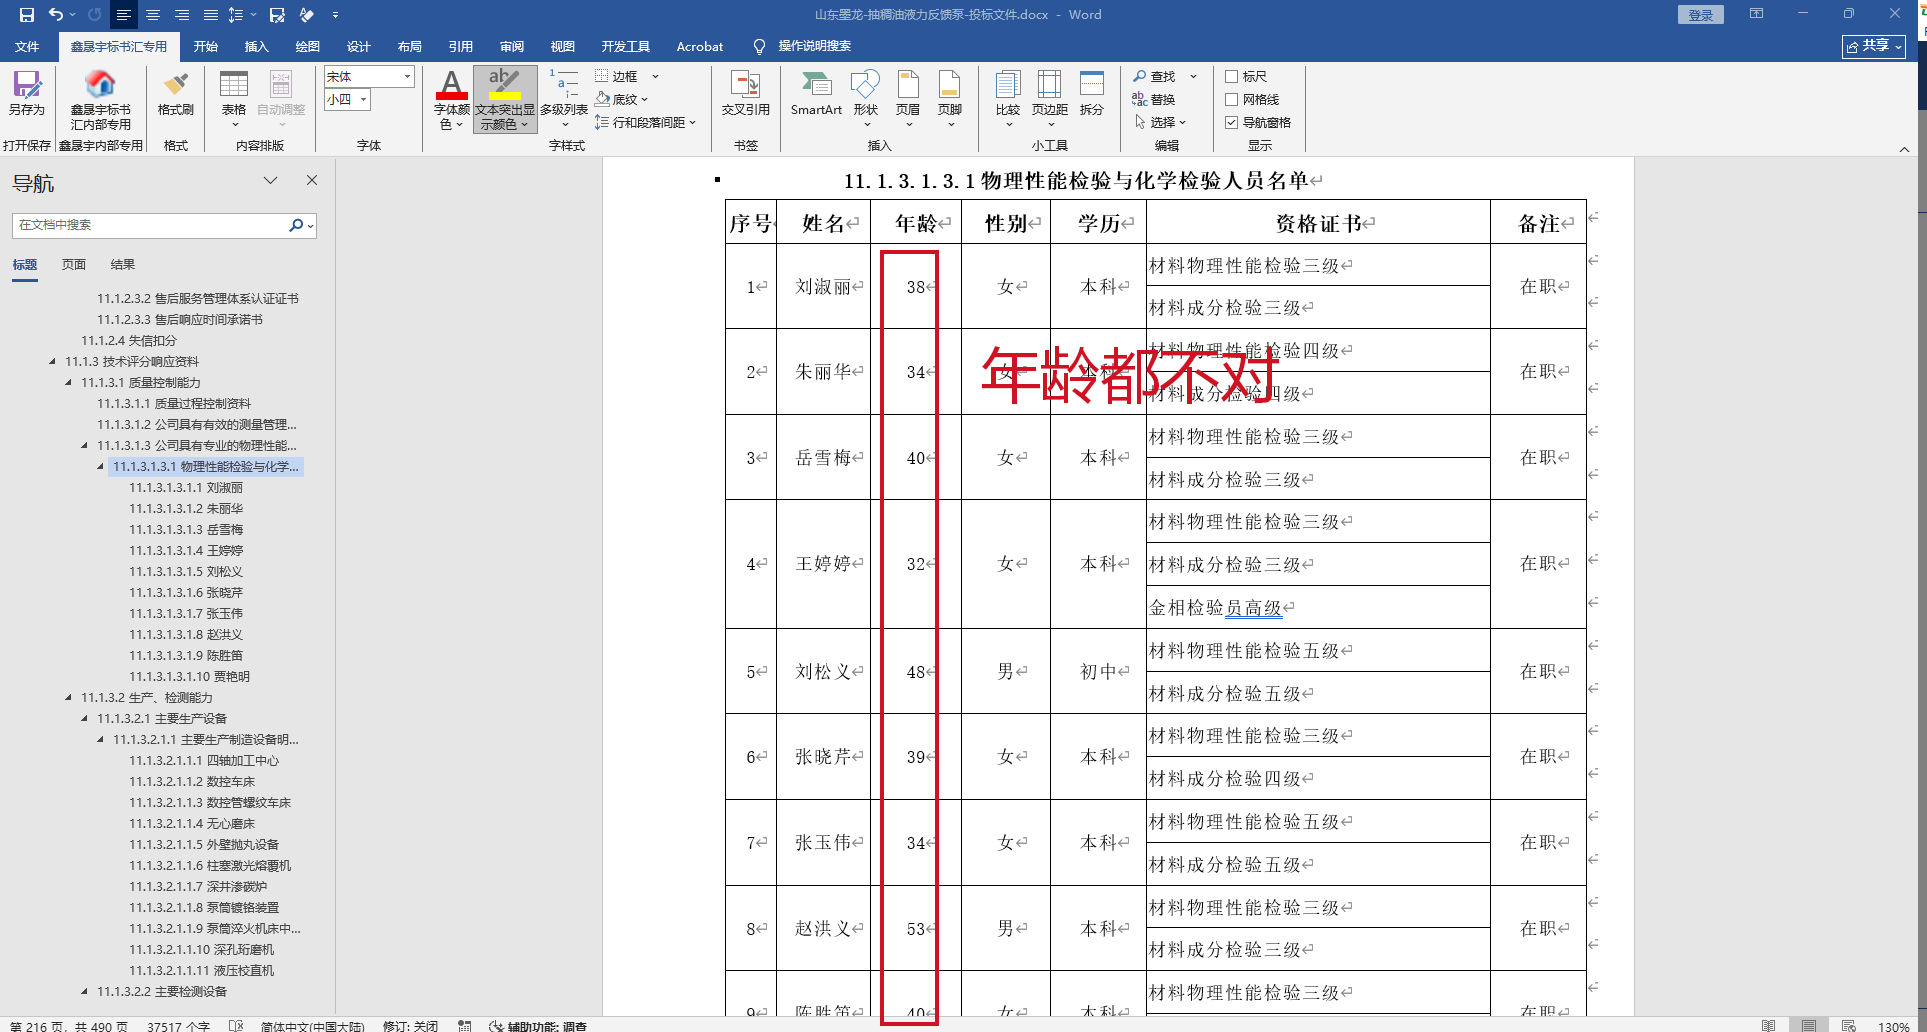1927x1032 pixels.
Task: Open the customize quick access toolbar arrow
Action: point(335,15)
